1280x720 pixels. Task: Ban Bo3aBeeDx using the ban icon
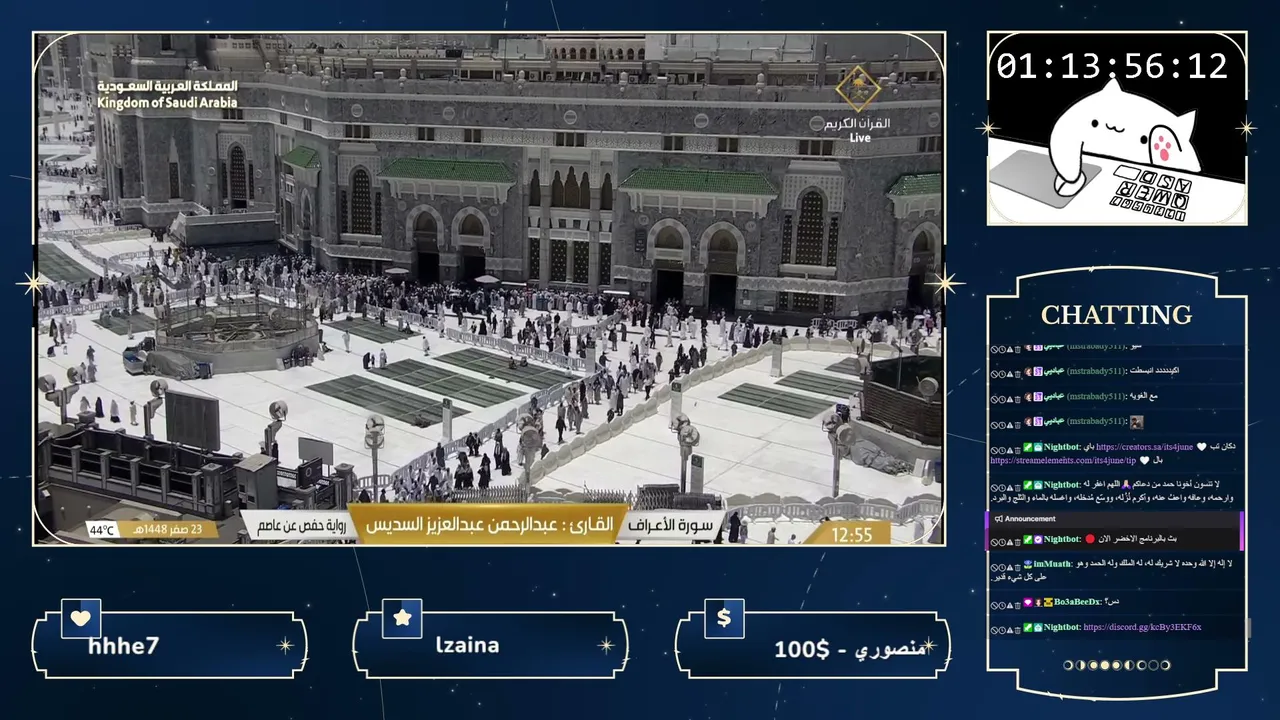[x=994, y=604]
